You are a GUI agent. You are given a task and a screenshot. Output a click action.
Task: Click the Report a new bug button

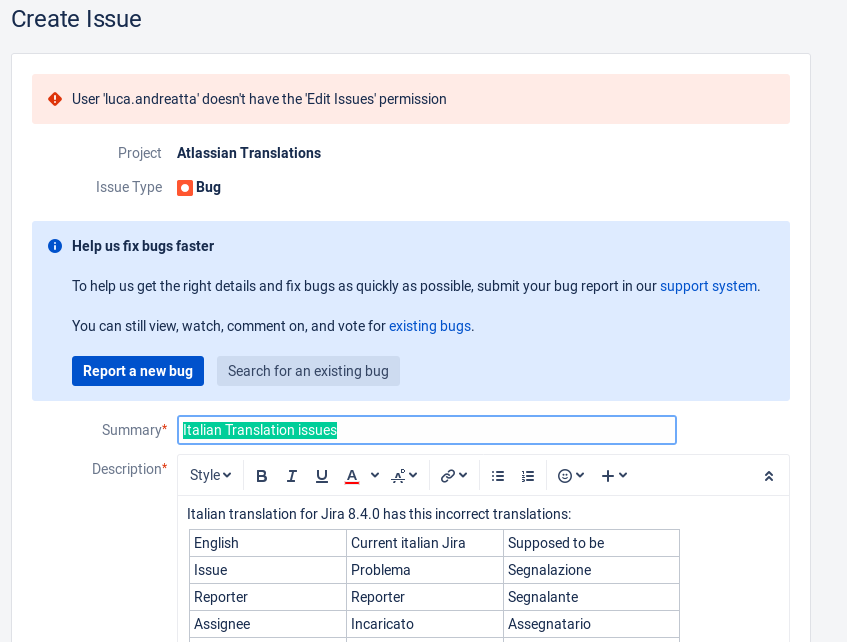(138, 371)
